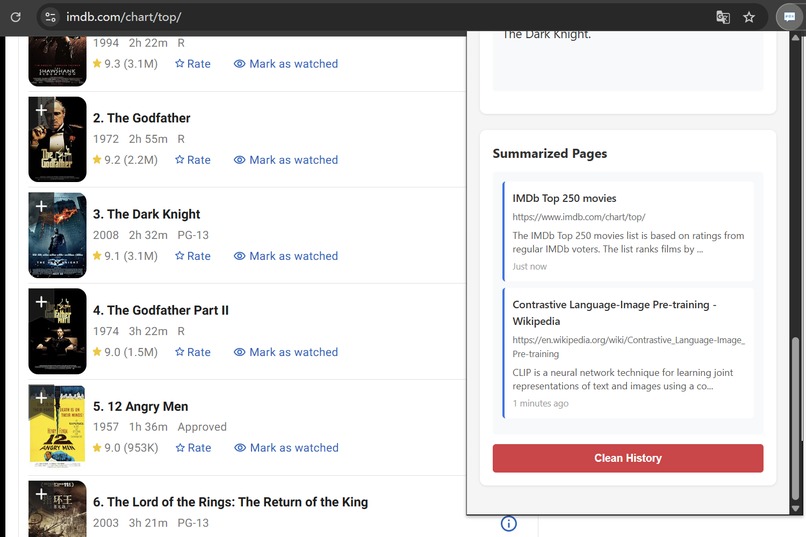Open the Contrastive Language-Image Pre-training summary entry
Viewport: 806px width, 537px height.
pos(628,353)
